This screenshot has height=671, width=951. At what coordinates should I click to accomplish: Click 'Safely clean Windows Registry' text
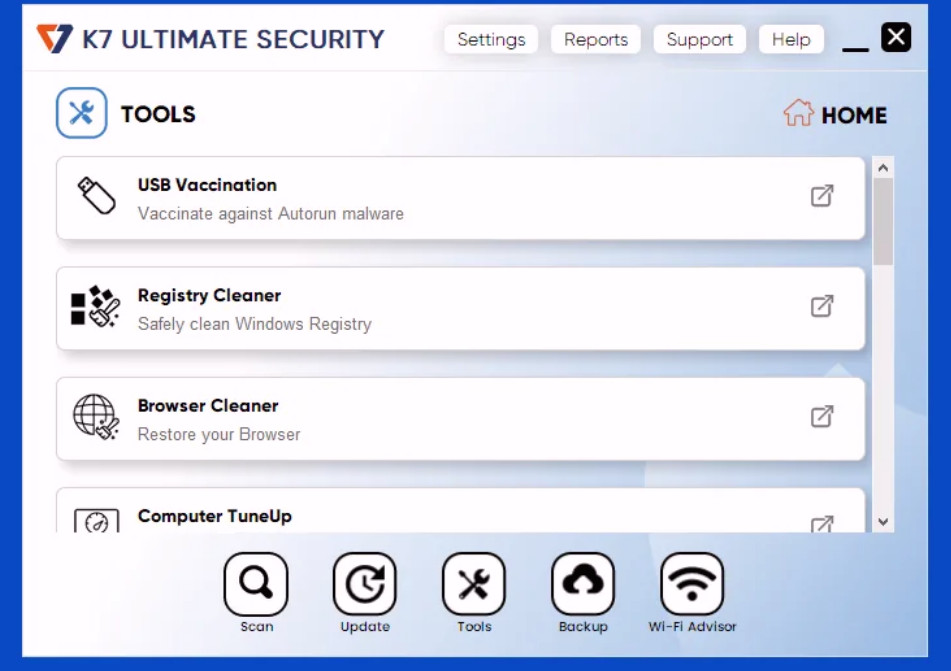tap(255, 324)
